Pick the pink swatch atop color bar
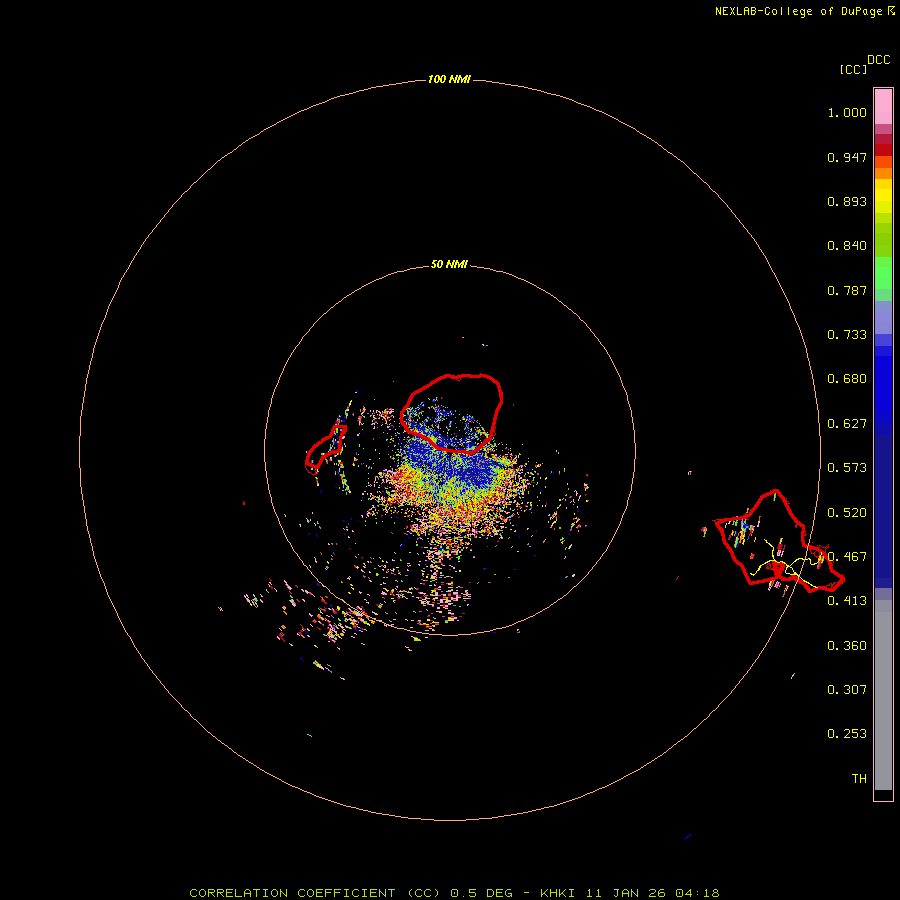The image size is (900, 900). click(x=883, y=106)
